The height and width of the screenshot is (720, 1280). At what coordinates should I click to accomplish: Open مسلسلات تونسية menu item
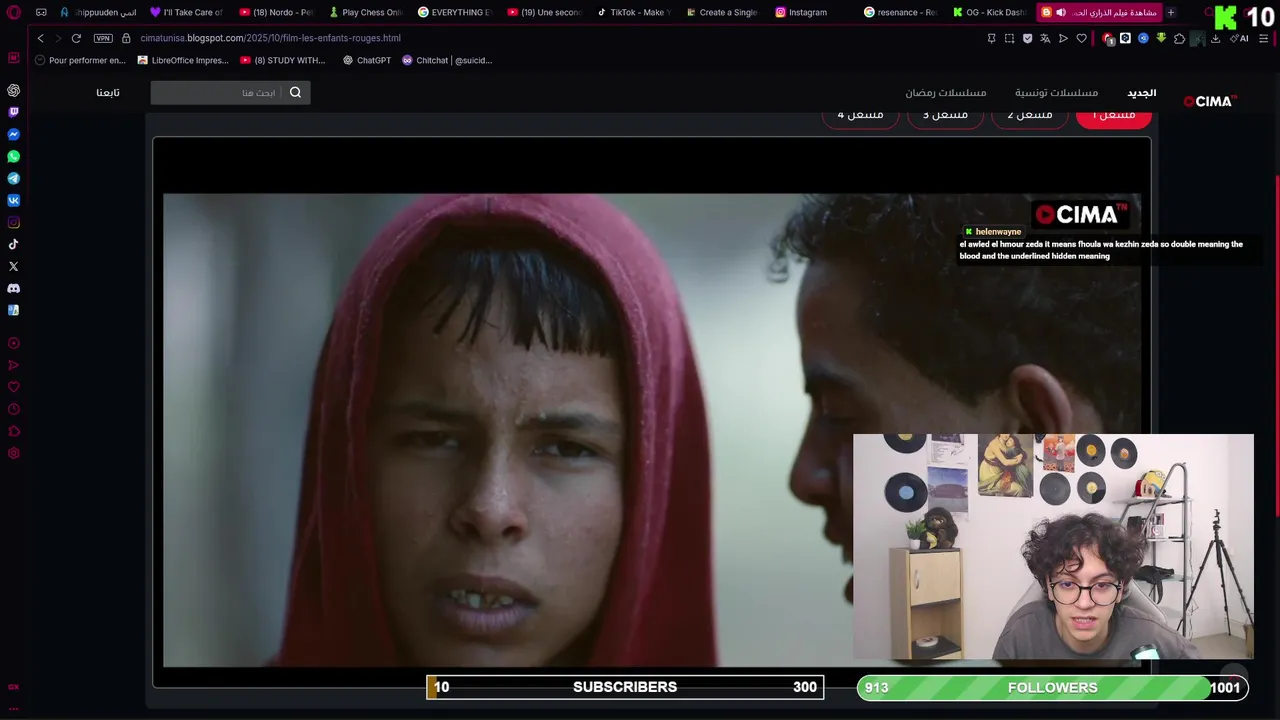click(x=1056, y=93)
